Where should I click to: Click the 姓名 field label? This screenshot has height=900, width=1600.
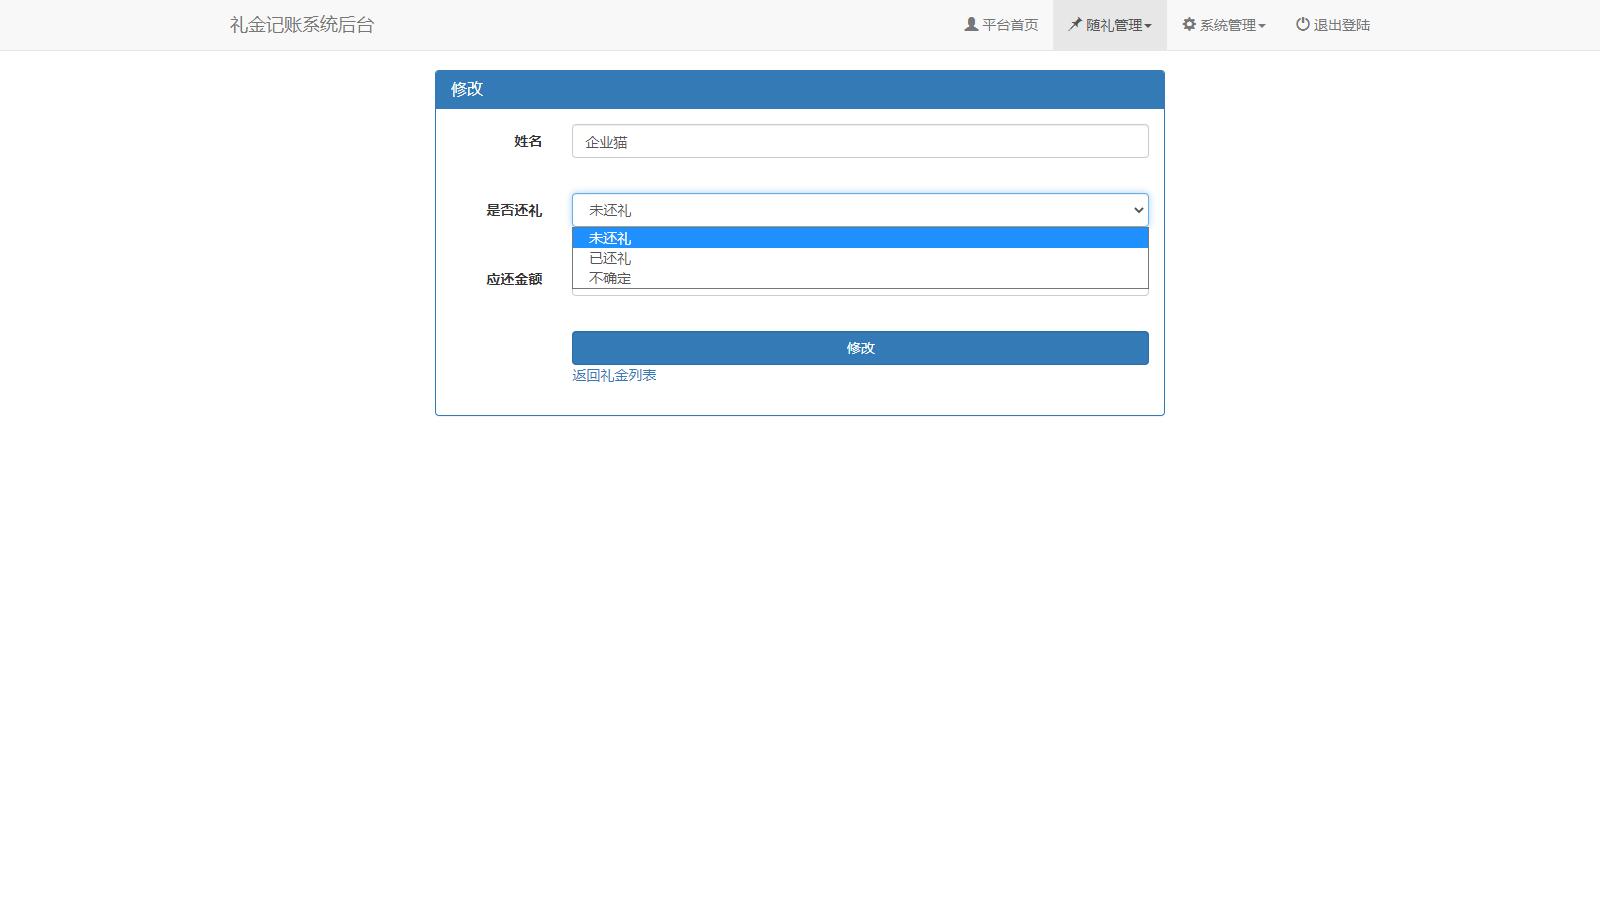pyautogui.click(x=528, y=141)
